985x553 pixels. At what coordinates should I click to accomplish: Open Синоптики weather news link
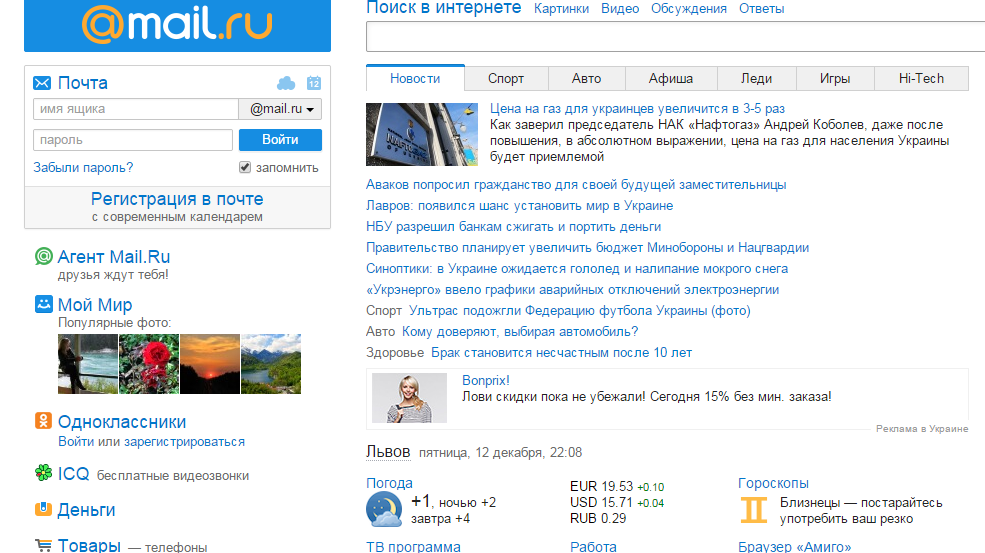click(577, 269)
